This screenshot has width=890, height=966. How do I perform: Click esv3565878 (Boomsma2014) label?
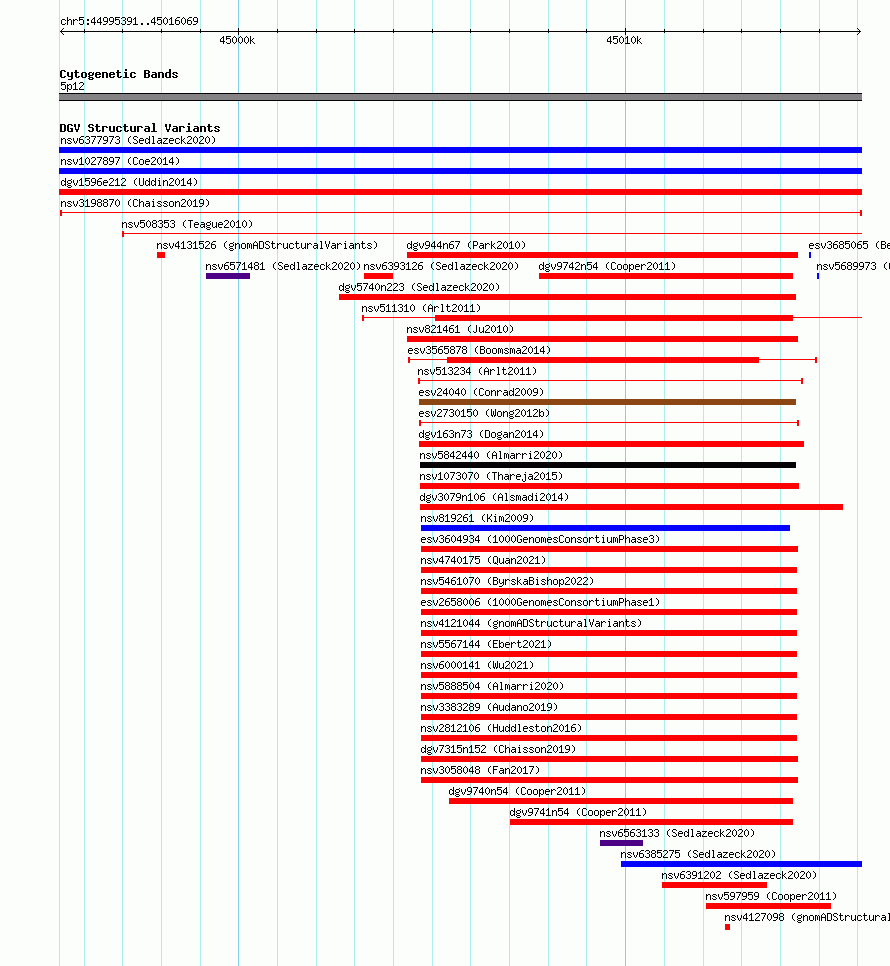(479, 349)
